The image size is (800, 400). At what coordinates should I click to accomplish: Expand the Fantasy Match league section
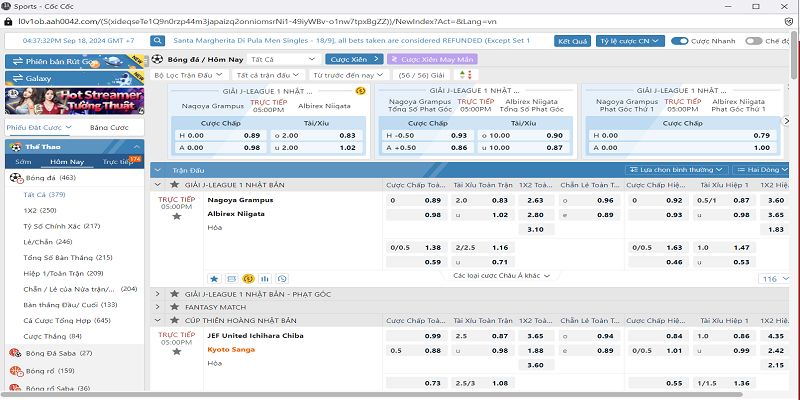[157, 307]
